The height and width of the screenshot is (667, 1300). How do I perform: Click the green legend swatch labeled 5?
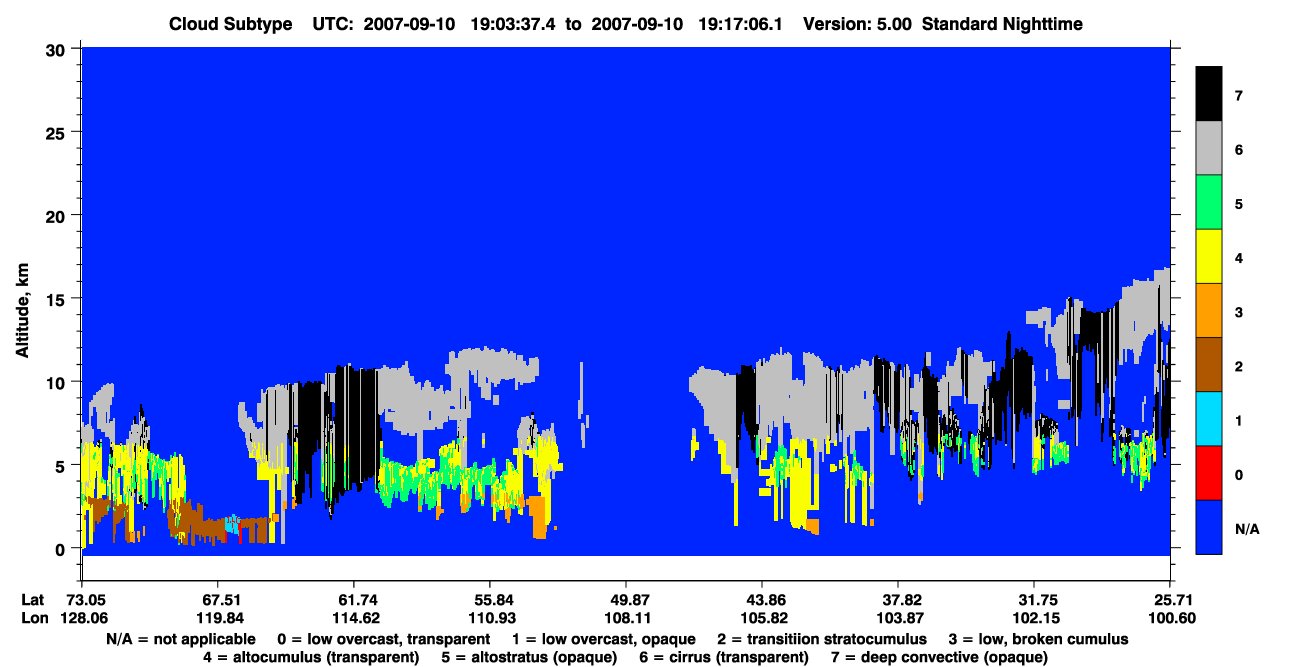point(1209,203)
